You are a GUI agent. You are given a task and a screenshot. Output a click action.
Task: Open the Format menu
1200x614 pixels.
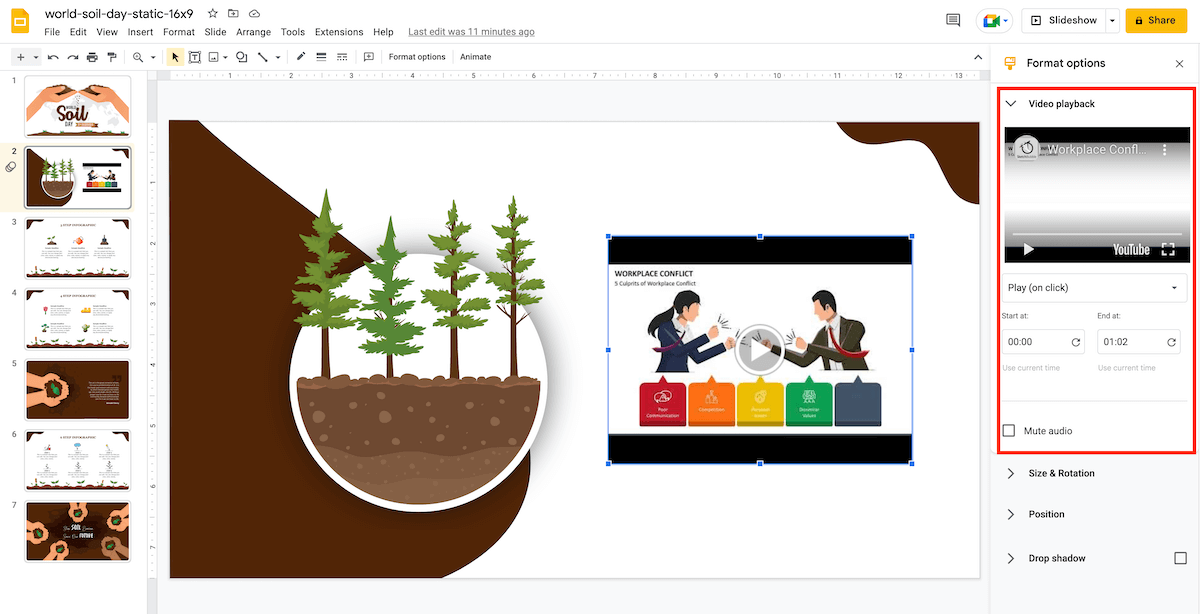(x=179, y=32)
